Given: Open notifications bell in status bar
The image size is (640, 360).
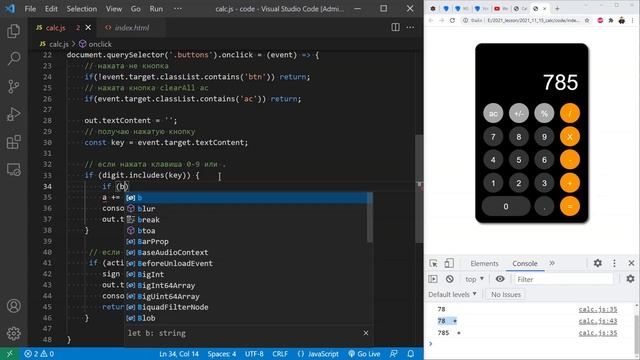Looking at the screenshot, I should coord(411,354).
